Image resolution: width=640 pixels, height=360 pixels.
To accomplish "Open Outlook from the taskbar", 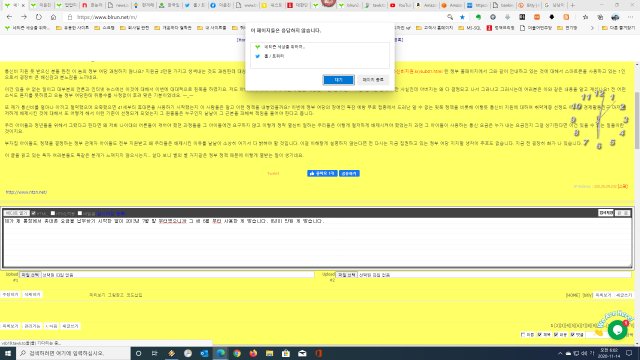I will click(x=204, y=353).
